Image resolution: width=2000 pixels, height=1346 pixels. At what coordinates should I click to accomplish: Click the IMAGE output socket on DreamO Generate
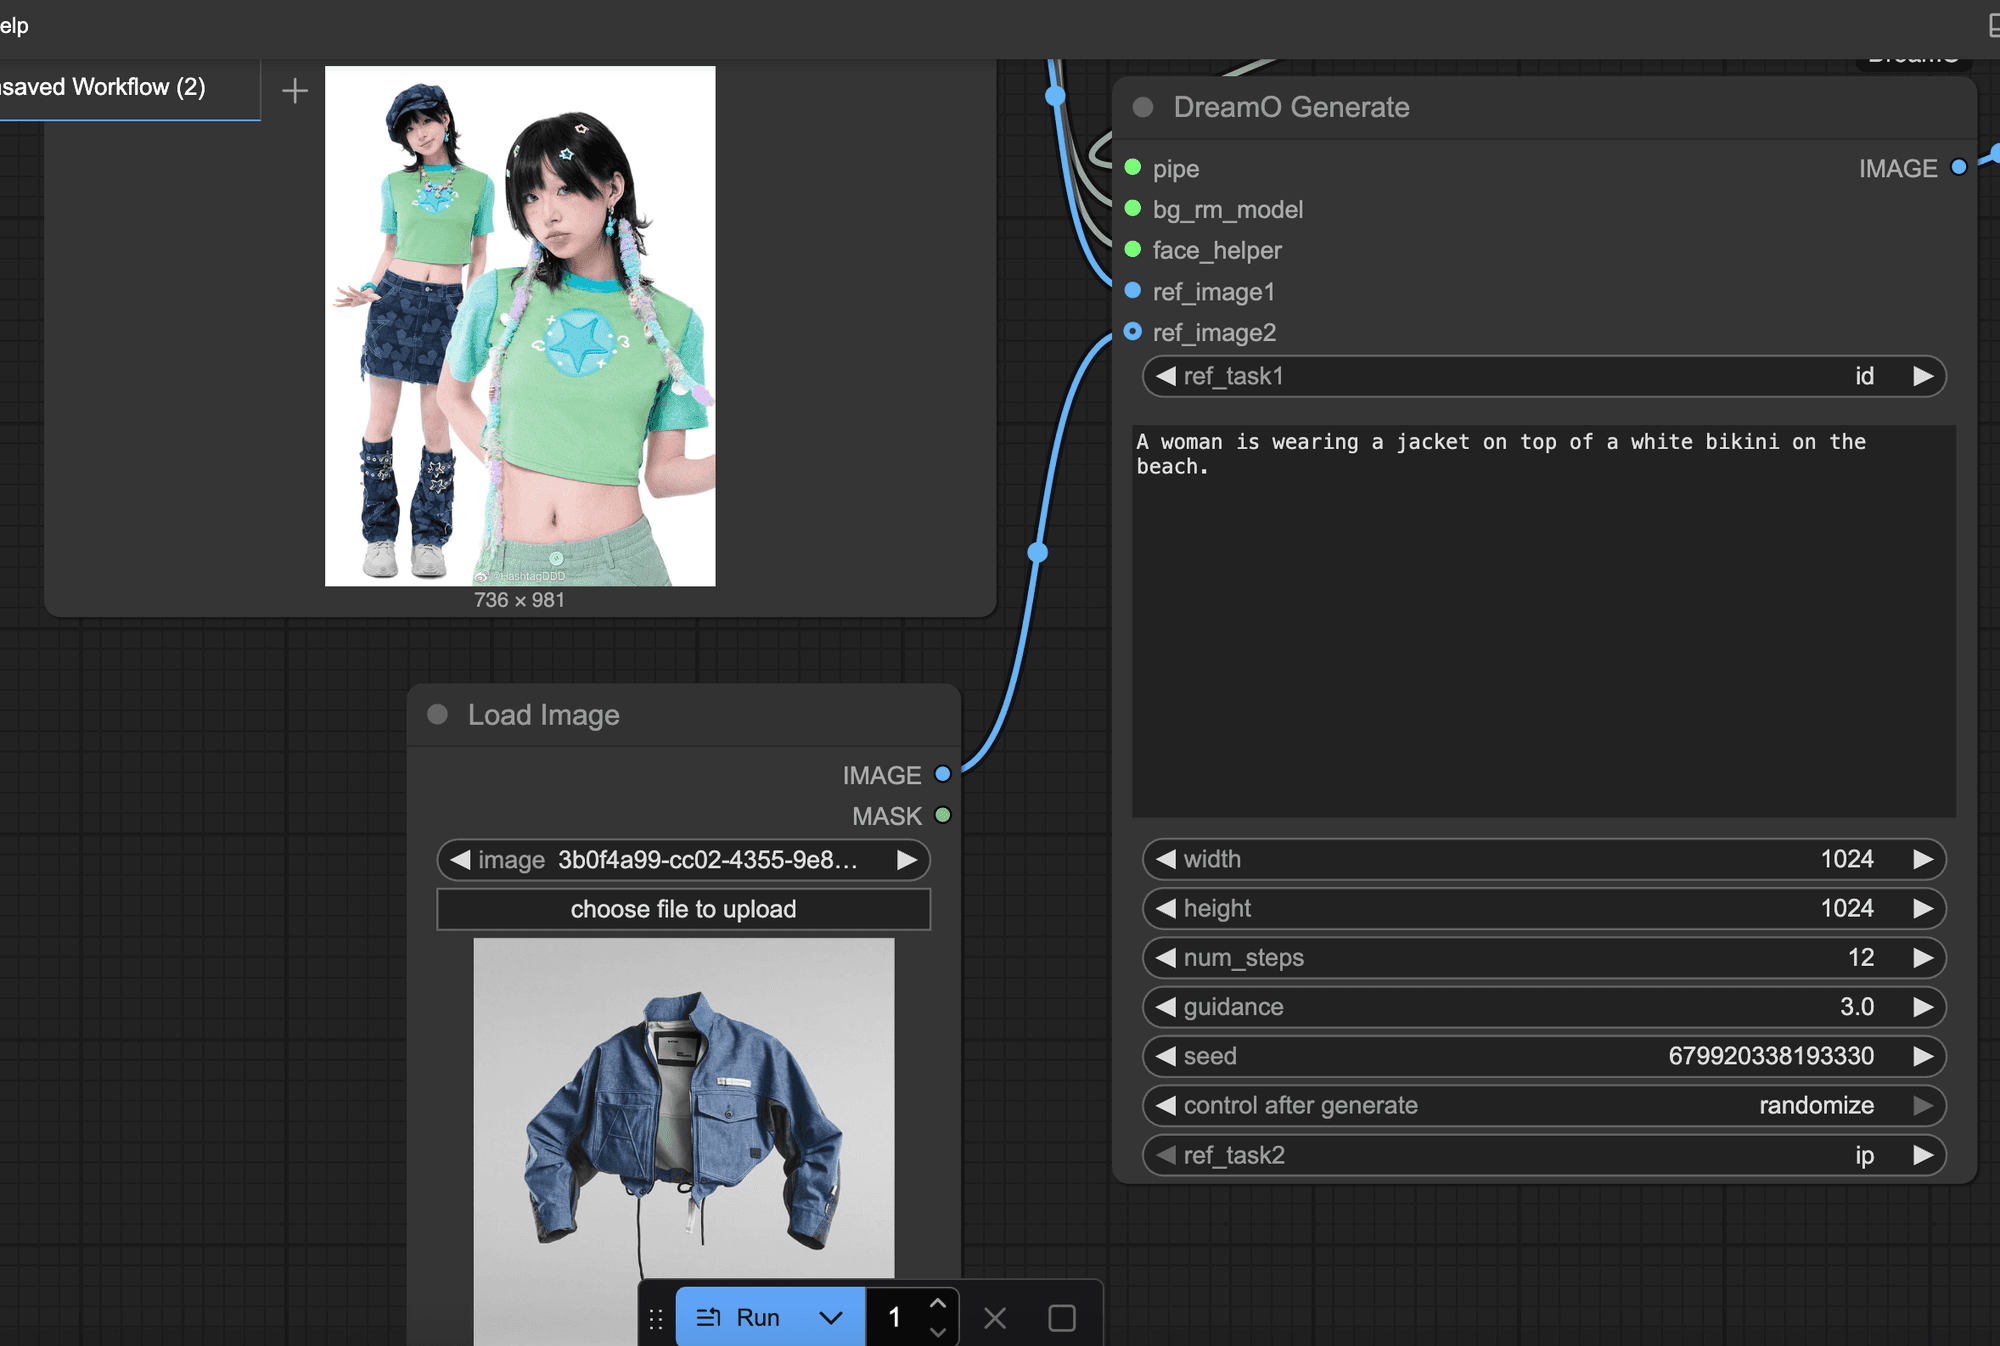pyautogui.click(x=1958, y=168)
